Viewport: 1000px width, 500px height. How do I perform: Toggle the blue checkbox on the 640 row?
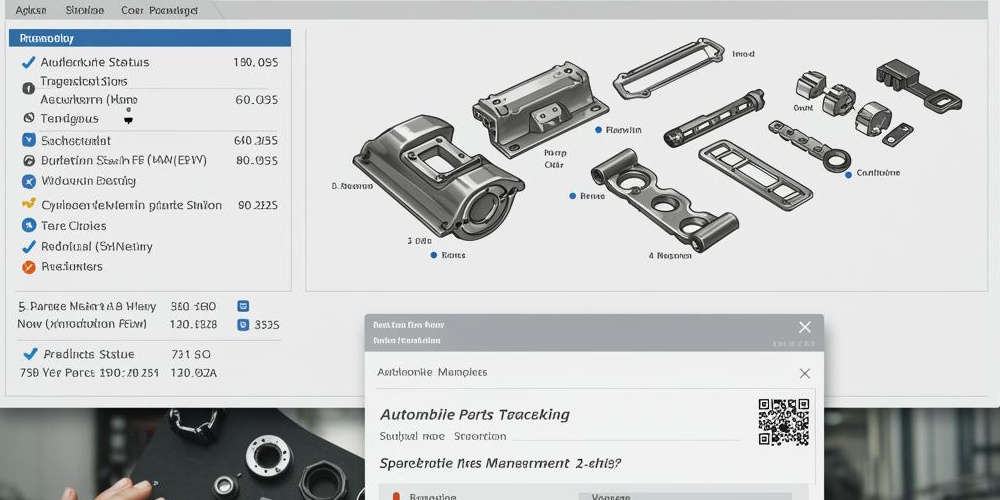pos(29,141)
